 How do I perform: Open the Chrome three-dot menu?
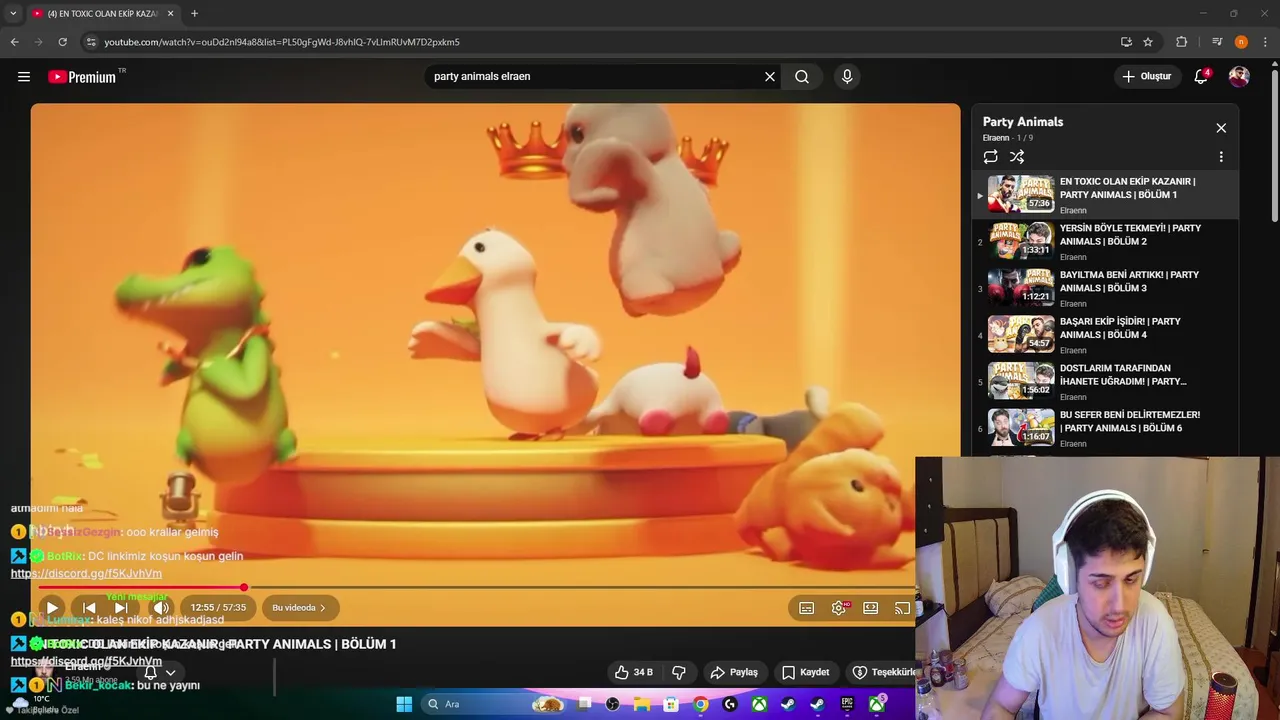pyautogui.click(x=1266, y=42)
